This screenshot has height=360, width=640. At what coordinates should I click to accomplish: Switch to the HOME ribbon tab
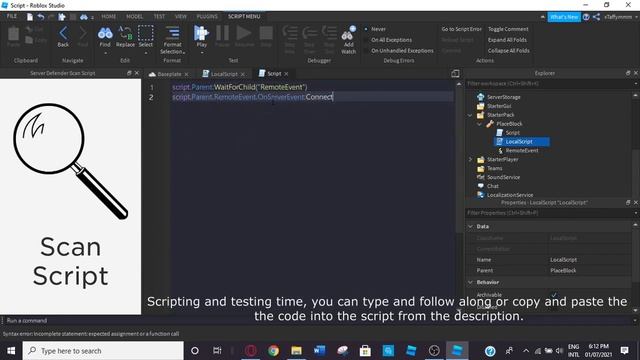[x=109, y=16]
